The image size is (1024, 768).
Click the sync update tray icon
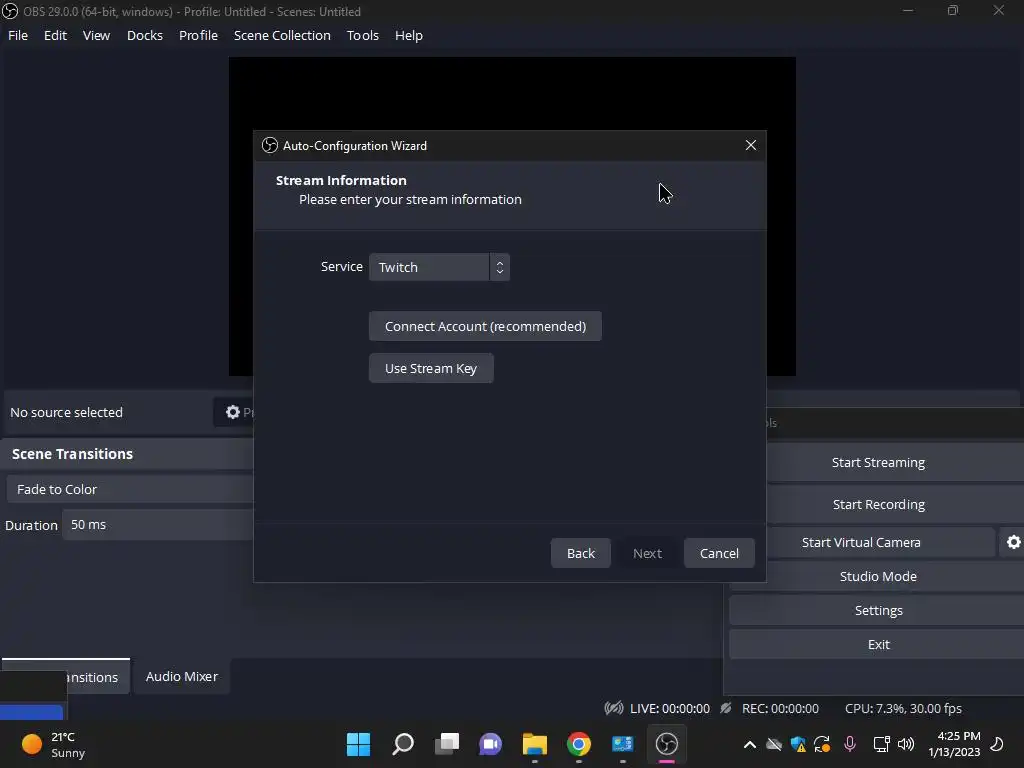(822, 744)
